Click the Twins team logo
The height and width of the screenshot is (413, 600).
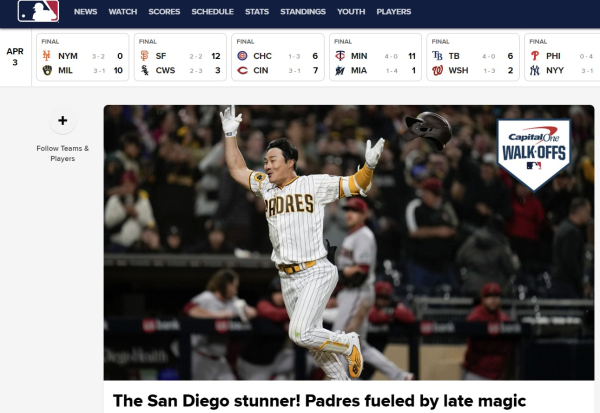click(340, 56)
